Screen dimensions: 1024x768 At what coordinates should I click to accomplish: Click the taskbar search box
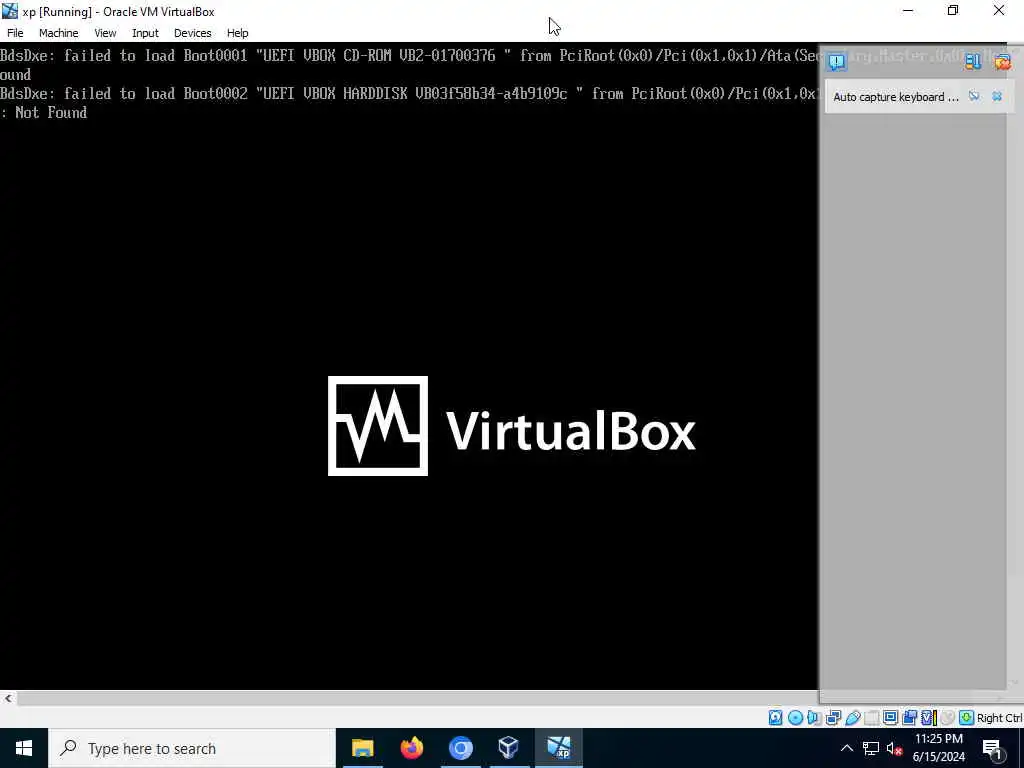(x=192, y=748)
